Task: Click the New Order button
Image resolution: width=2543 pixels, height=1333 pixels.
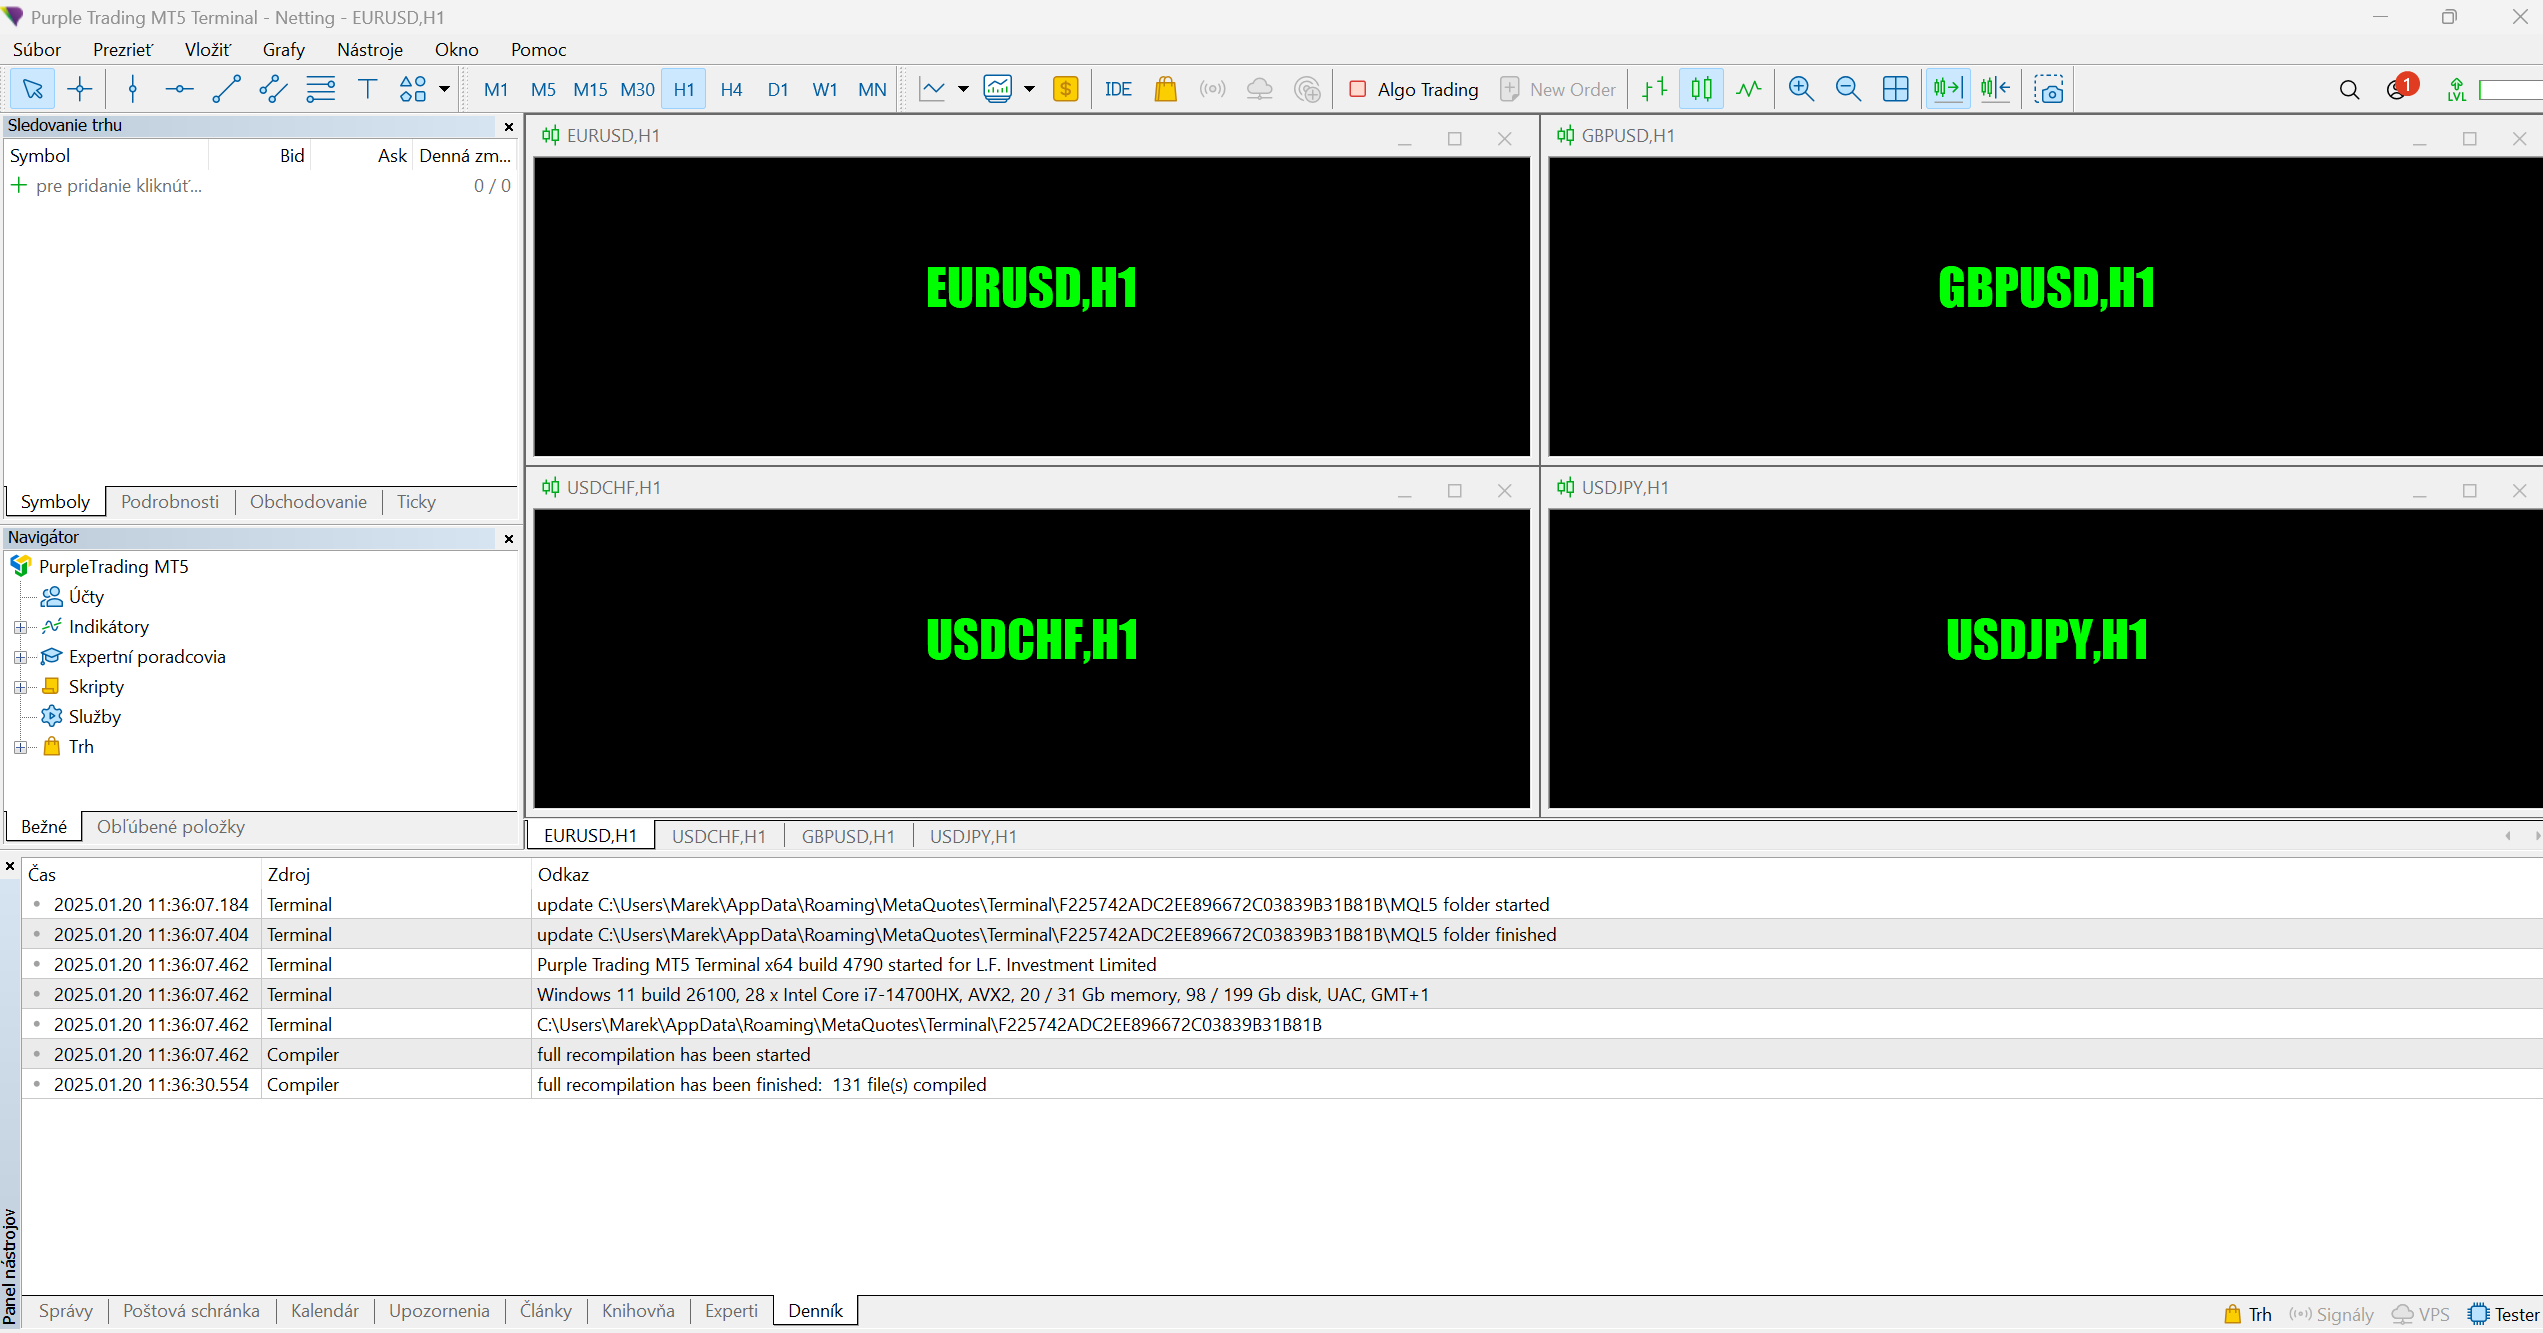Action: (x=1558, y=89)
